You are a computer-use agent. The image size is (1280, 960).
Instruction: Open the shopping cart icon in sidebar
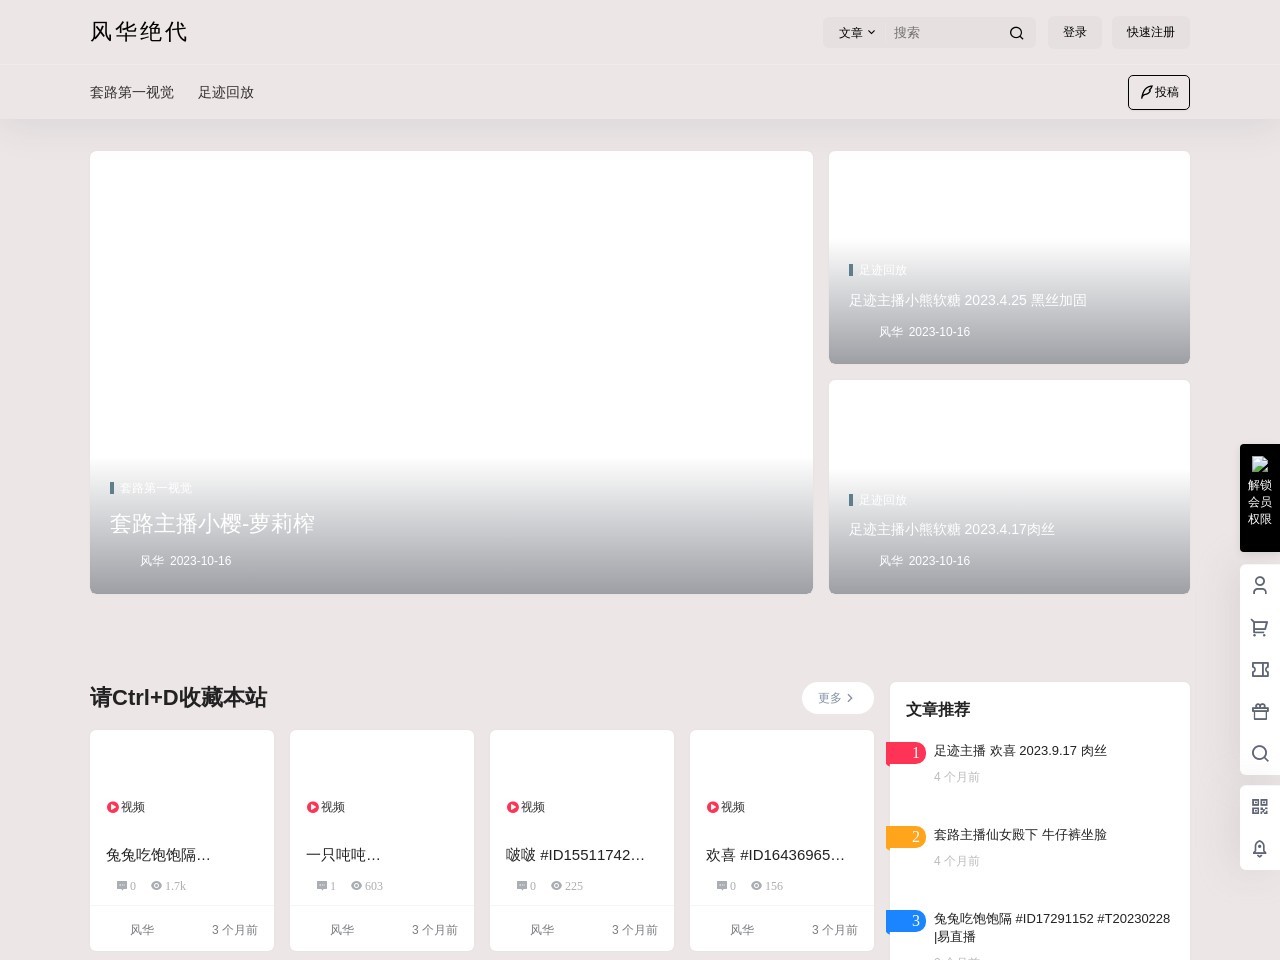pyautogui.click(x=1260, y=627)
